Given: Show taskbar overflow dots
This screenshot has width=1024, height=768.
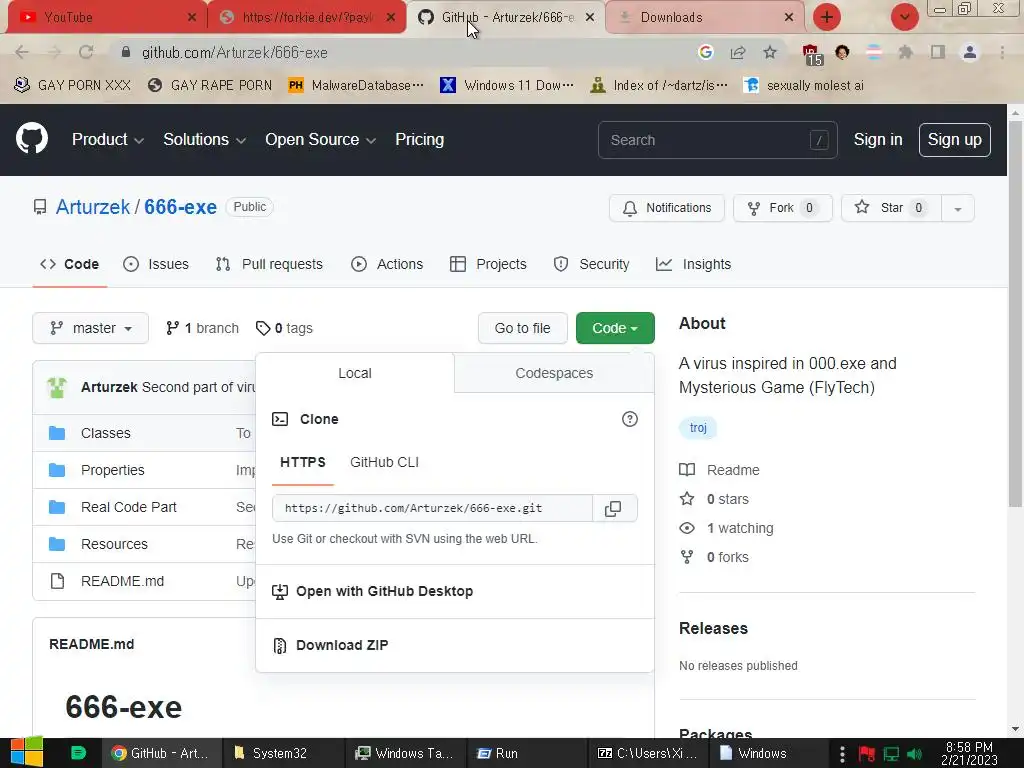Looking at the screenshot, I should click(842, 754).
